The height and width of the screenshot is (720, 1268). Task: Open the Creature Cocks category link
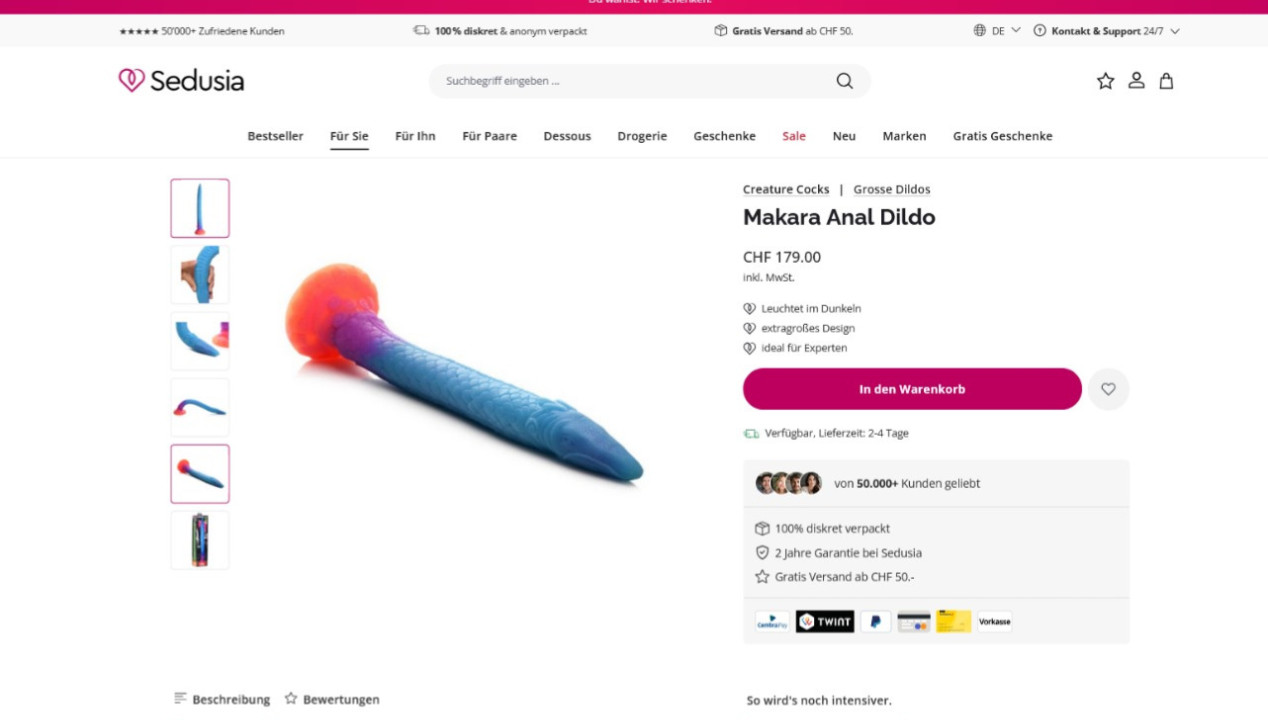click(785, 189)
